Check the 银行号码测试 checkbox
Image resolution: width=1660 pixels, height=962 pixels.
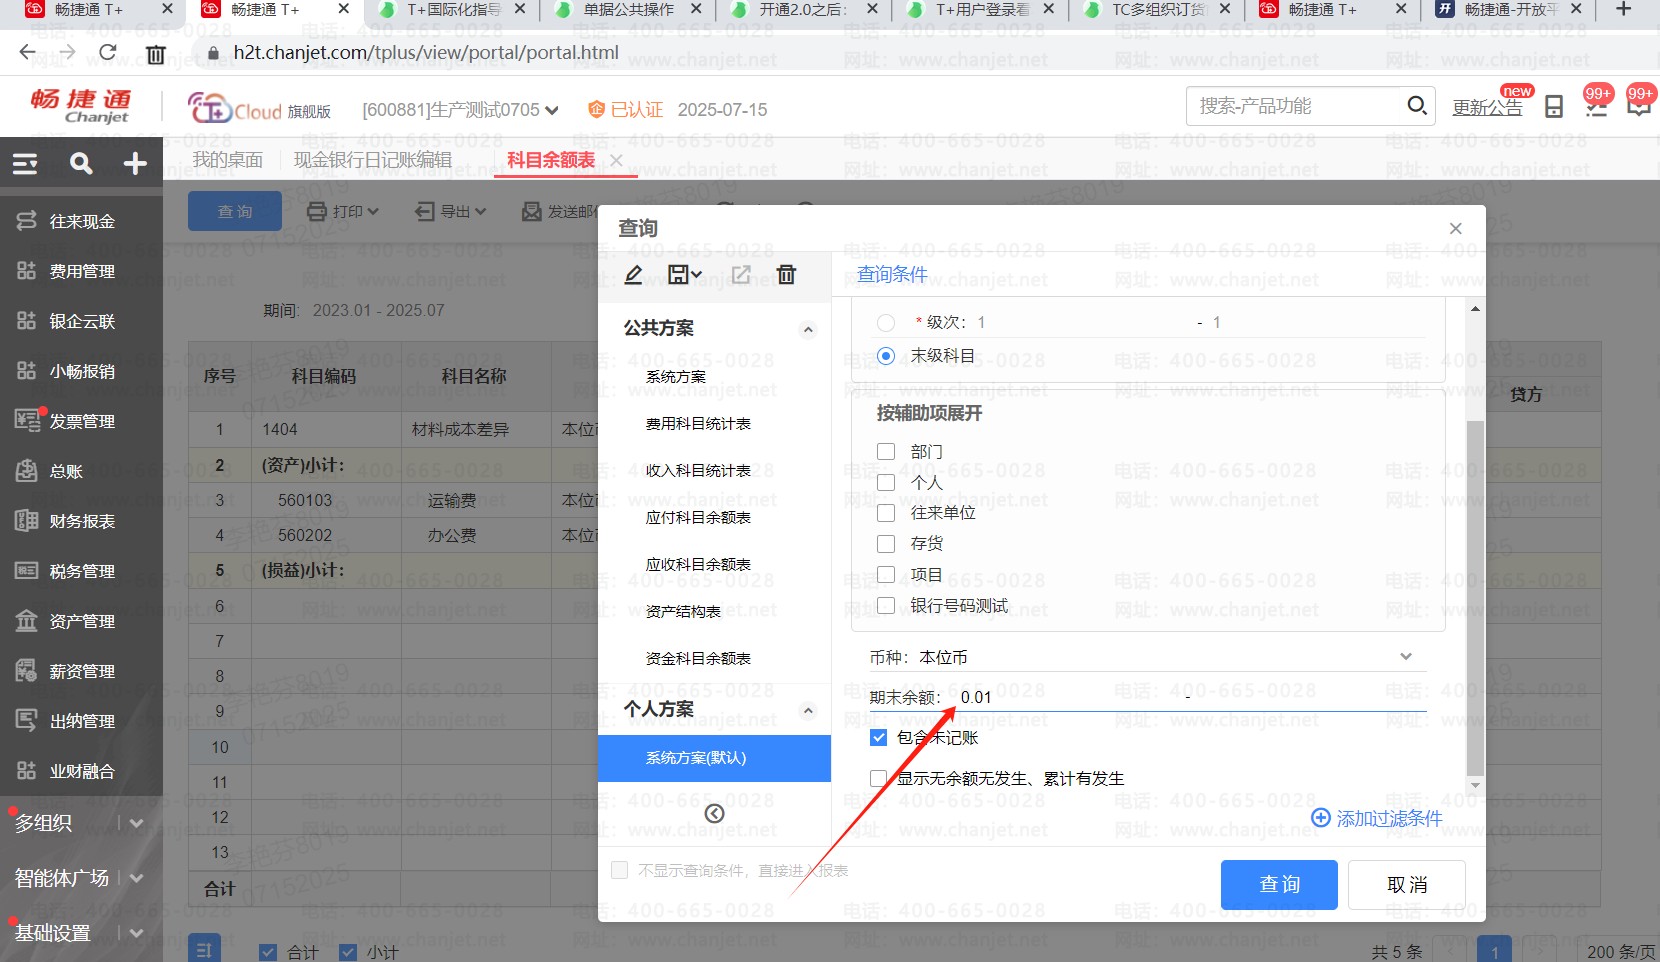pyautogui.click(x=886, y=605)
